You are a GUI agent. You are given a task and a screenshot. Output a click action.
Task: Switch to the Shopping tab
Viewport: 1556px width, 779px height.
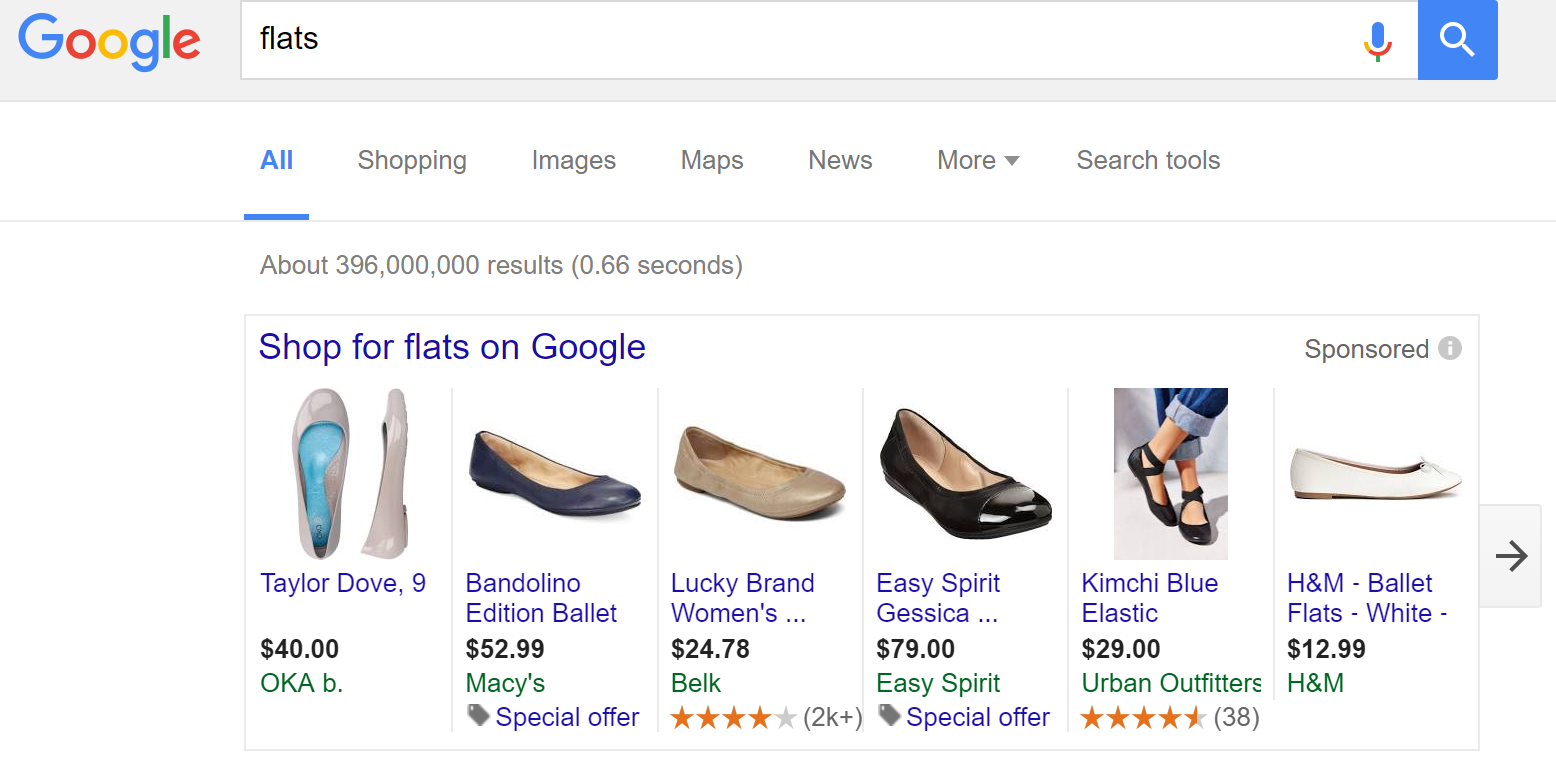412,161
